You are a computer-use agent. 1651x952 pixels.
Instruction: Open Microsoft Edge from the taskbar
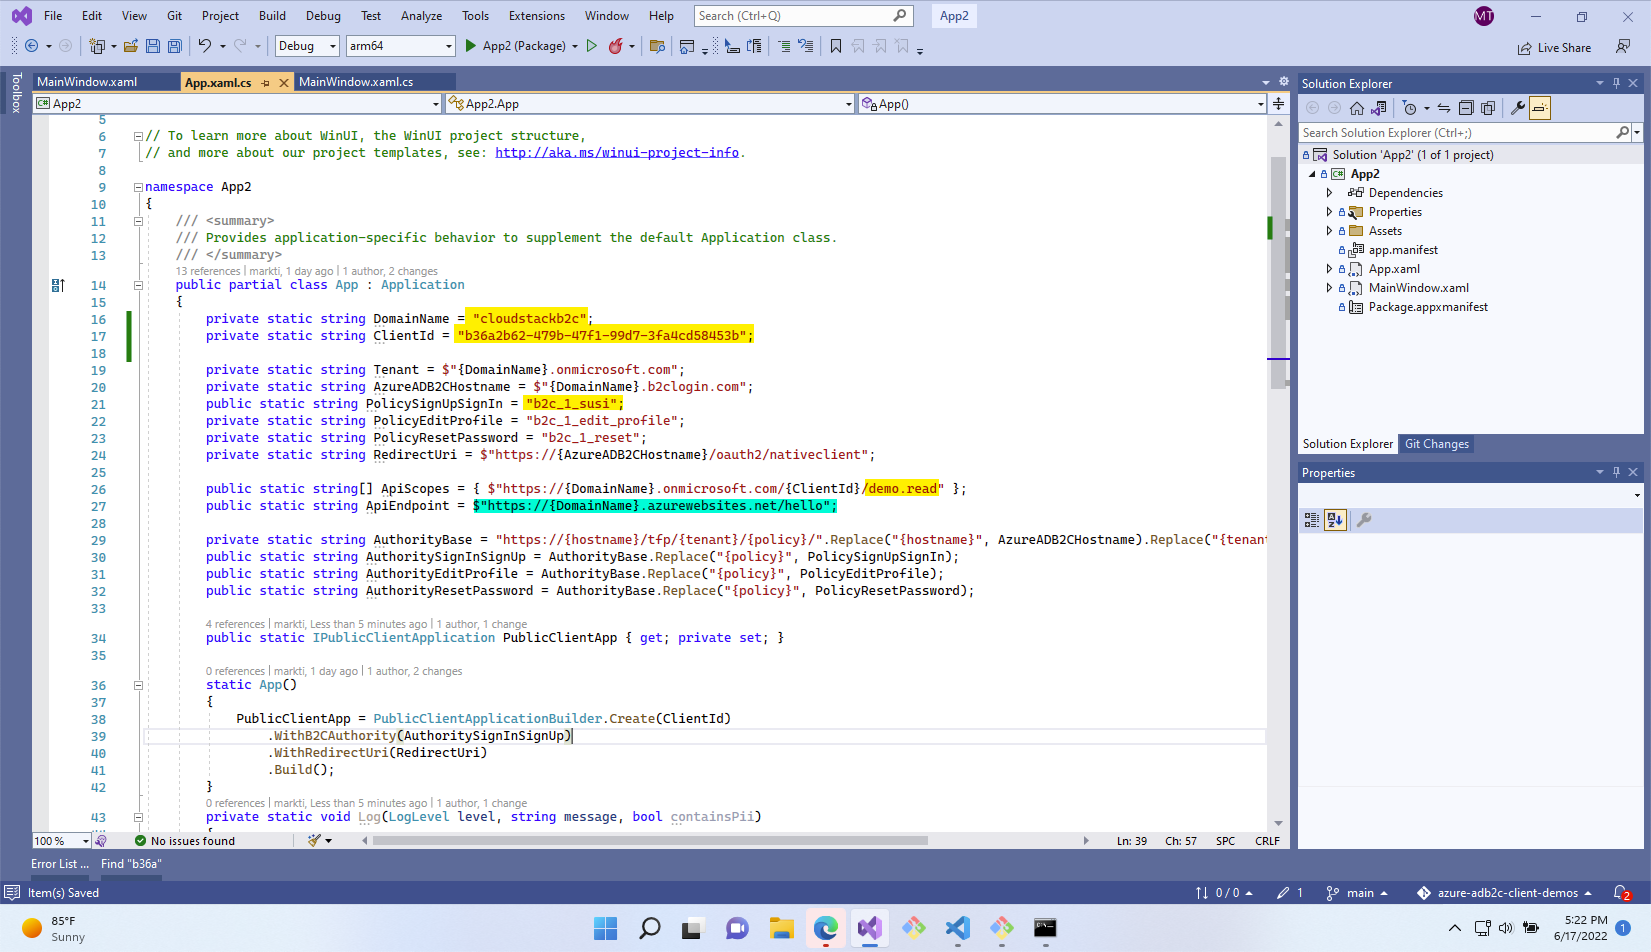coord(825,928)
